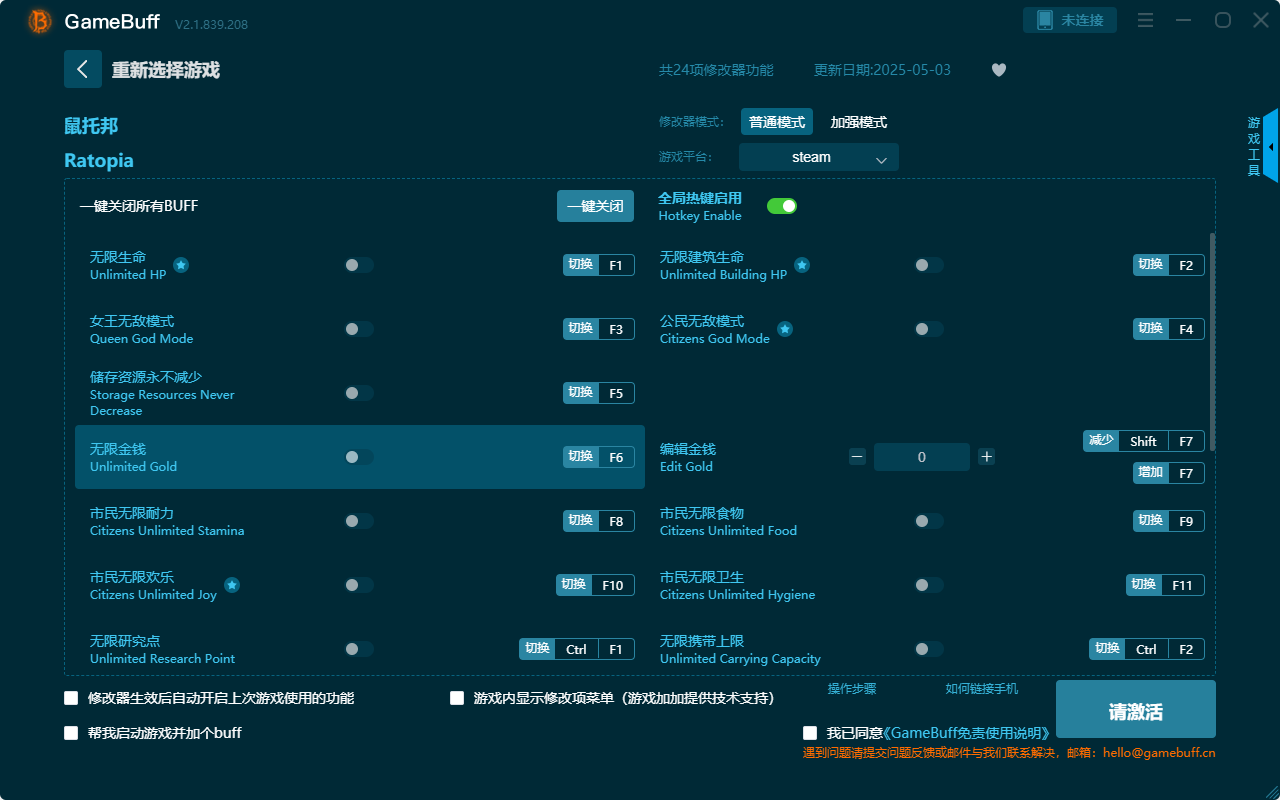Disable the Hotkey Enable global switch

[782, 205]
